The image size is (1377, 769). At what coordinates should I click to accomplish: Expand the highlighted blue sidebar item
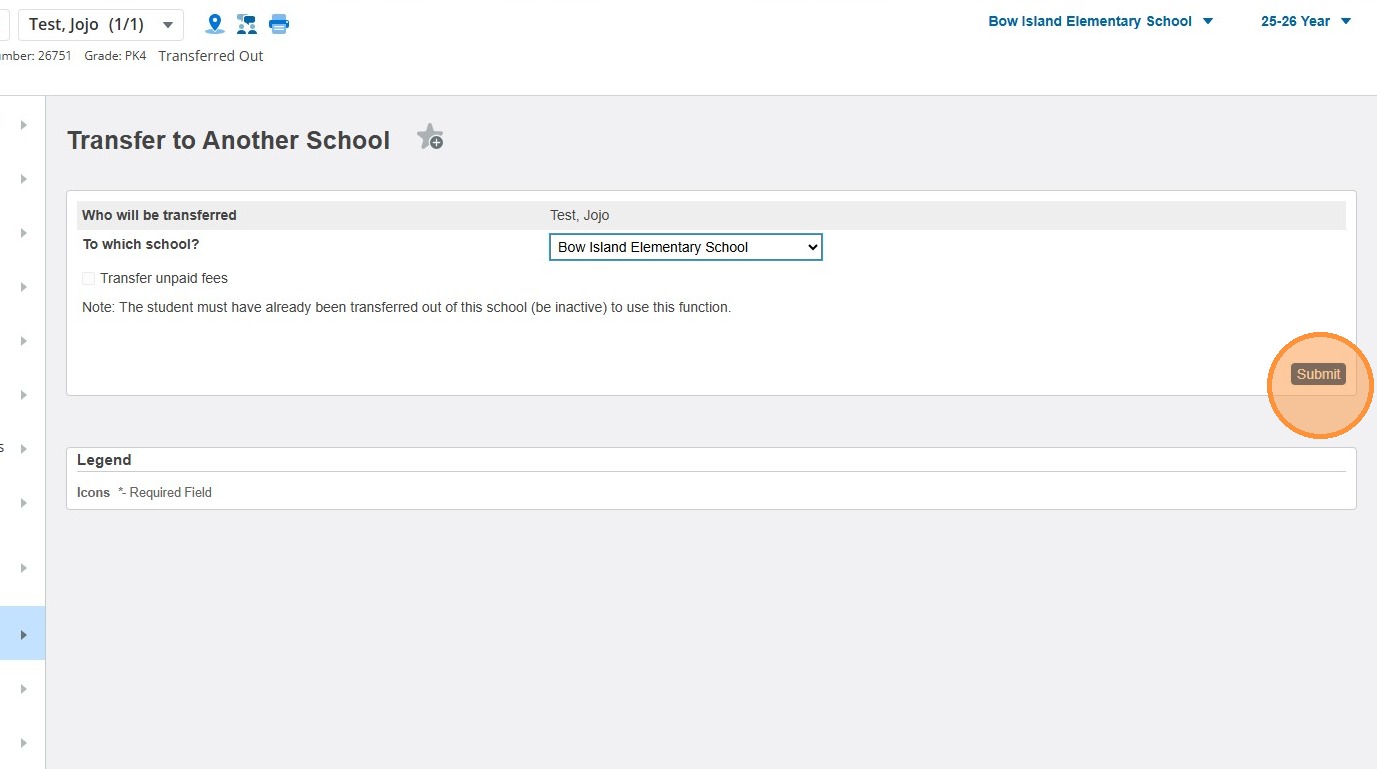[22, 634]
